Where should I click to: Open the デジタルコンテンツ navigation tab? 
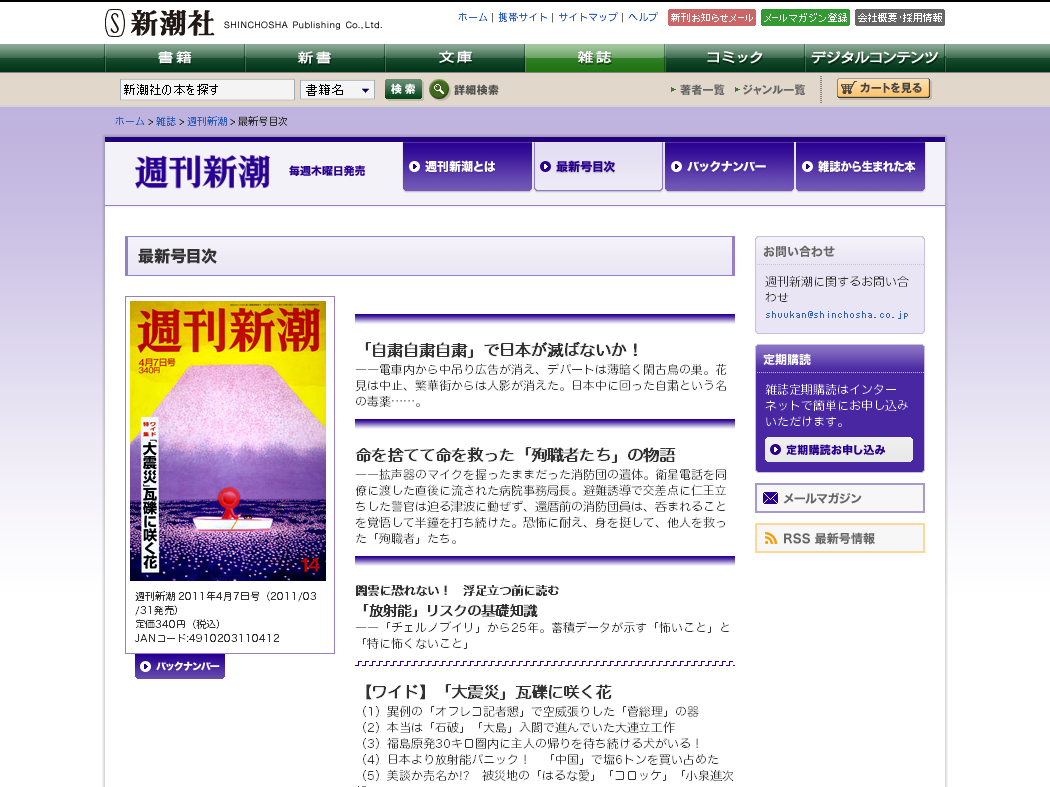click(875, 58)
